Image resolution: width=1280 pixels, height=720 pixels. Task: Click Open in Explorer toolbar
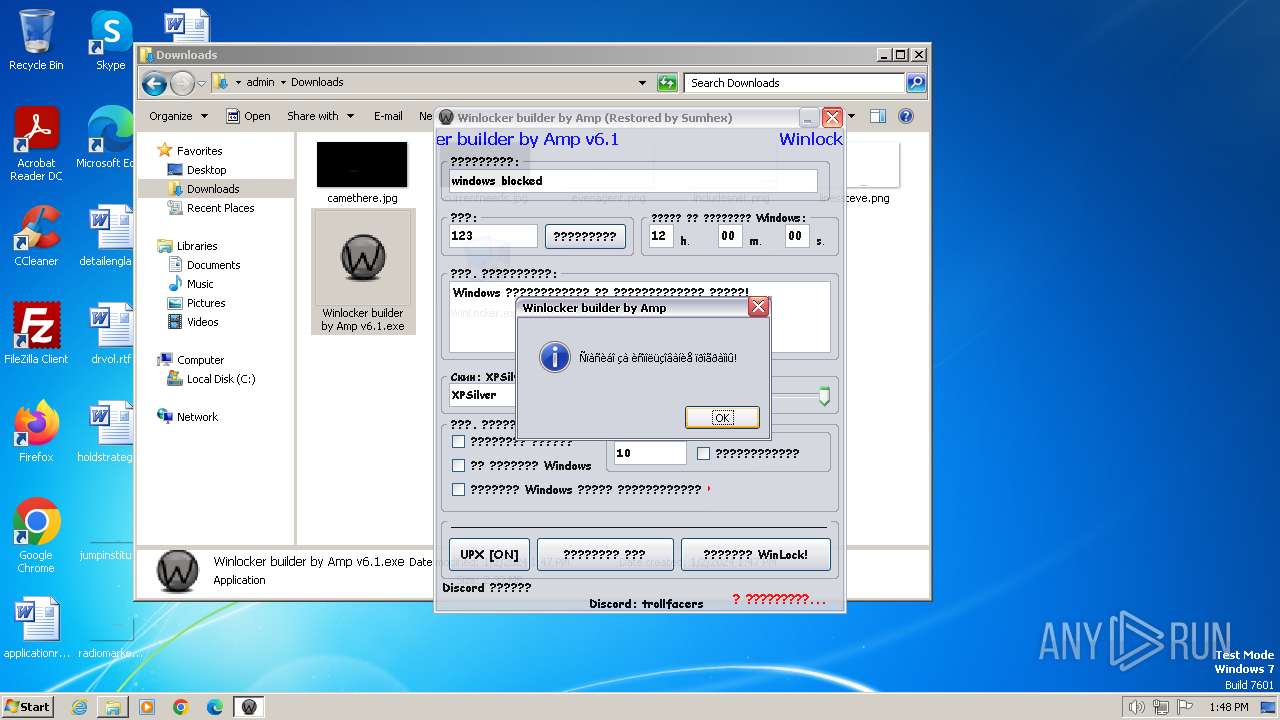coord(248,116)
